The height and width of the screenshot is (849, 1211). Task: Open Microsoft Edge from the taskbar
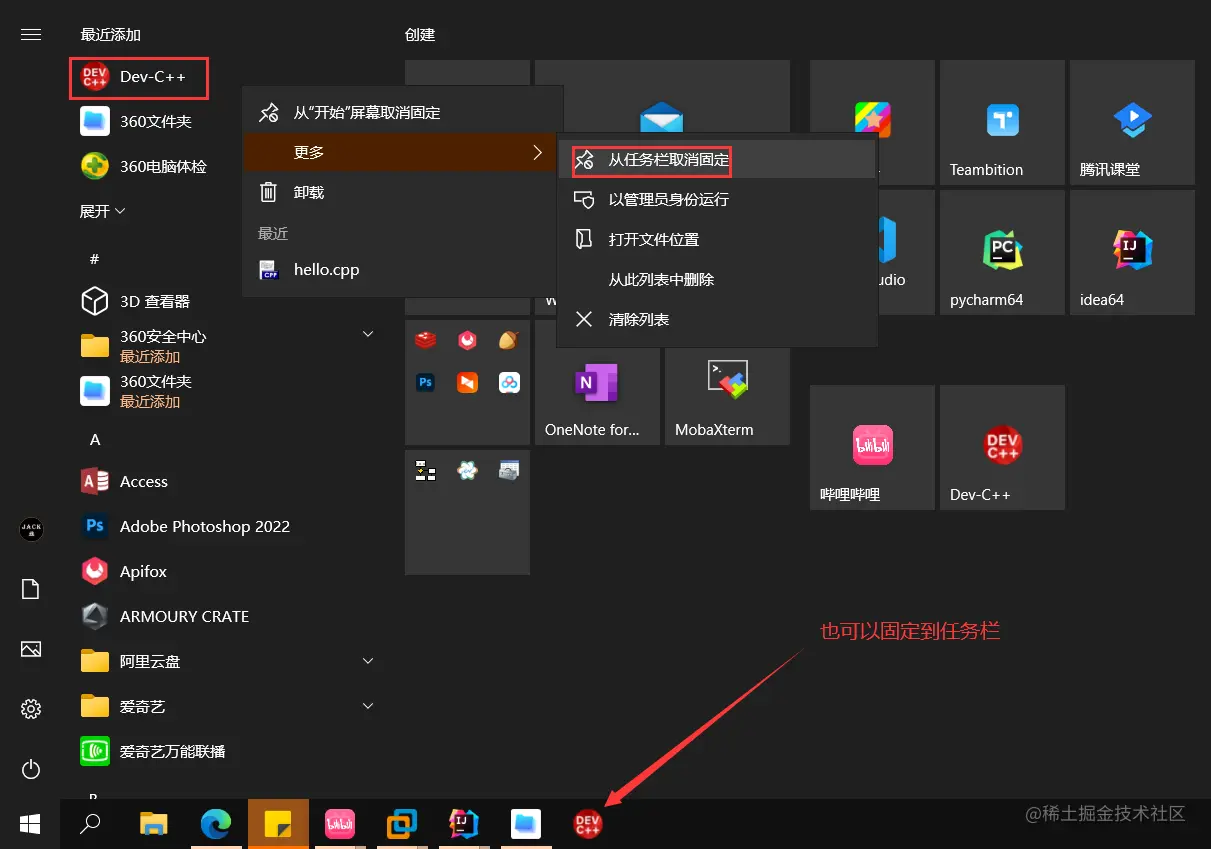click(216, 824)
